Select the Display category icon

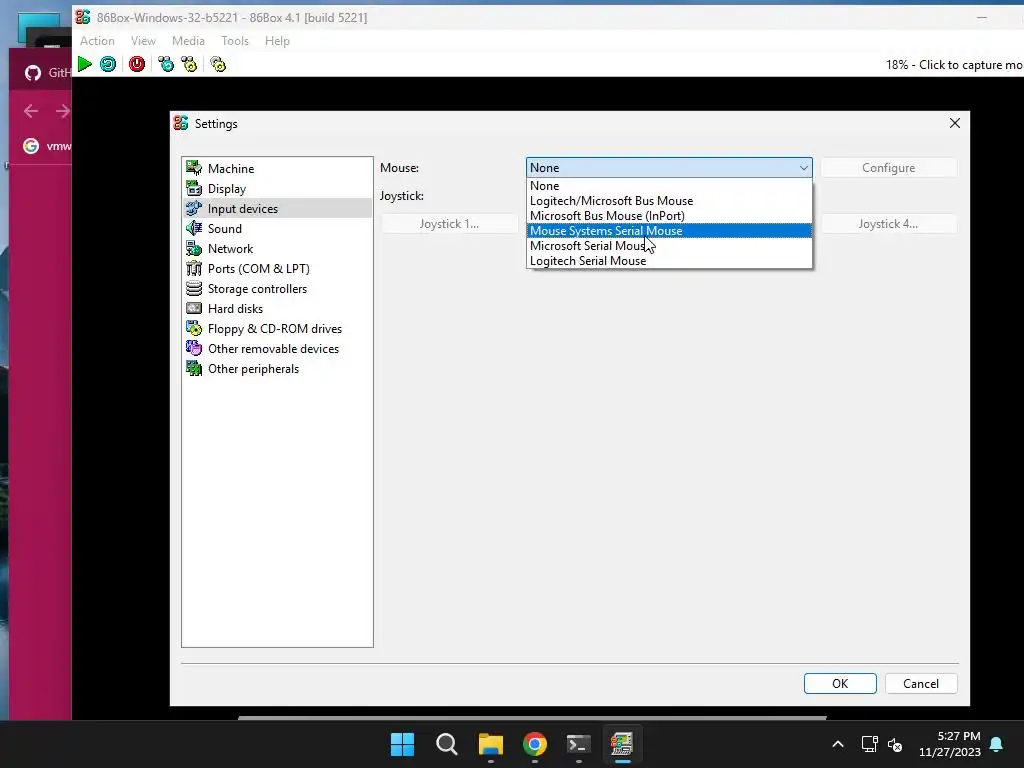click(194, 188)
